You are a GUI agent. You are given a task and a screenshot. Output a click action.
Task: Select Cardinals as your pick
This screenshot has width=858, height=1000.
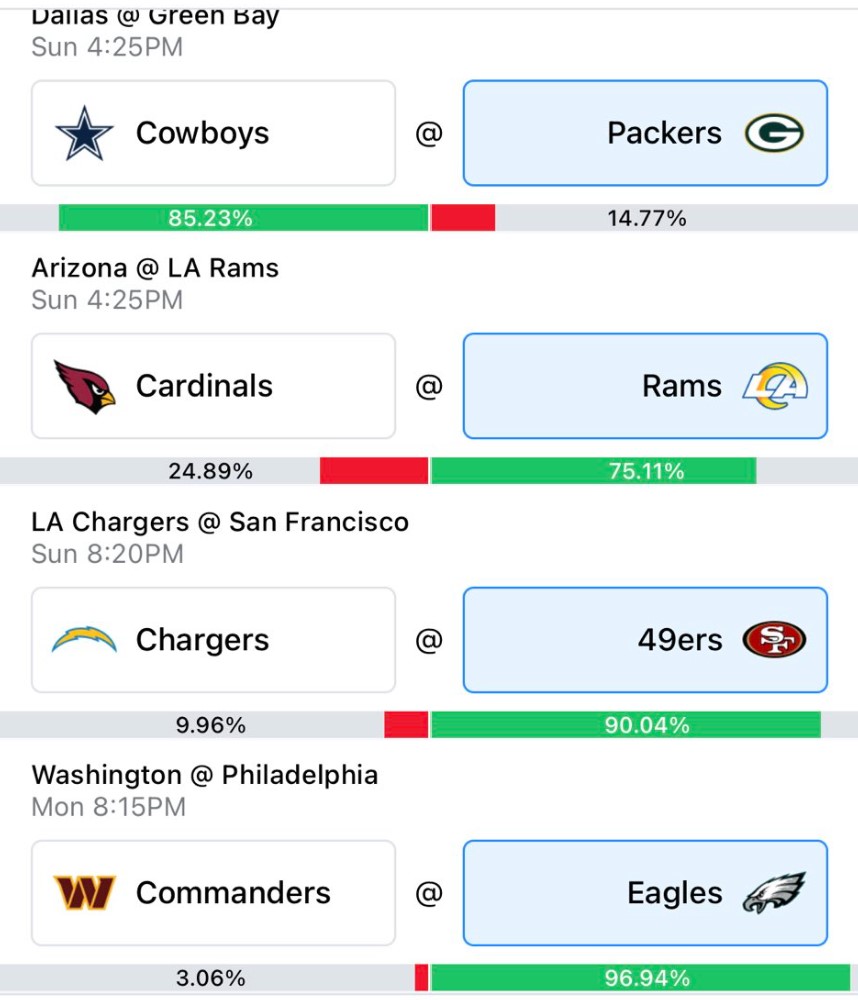coord(213,386)
